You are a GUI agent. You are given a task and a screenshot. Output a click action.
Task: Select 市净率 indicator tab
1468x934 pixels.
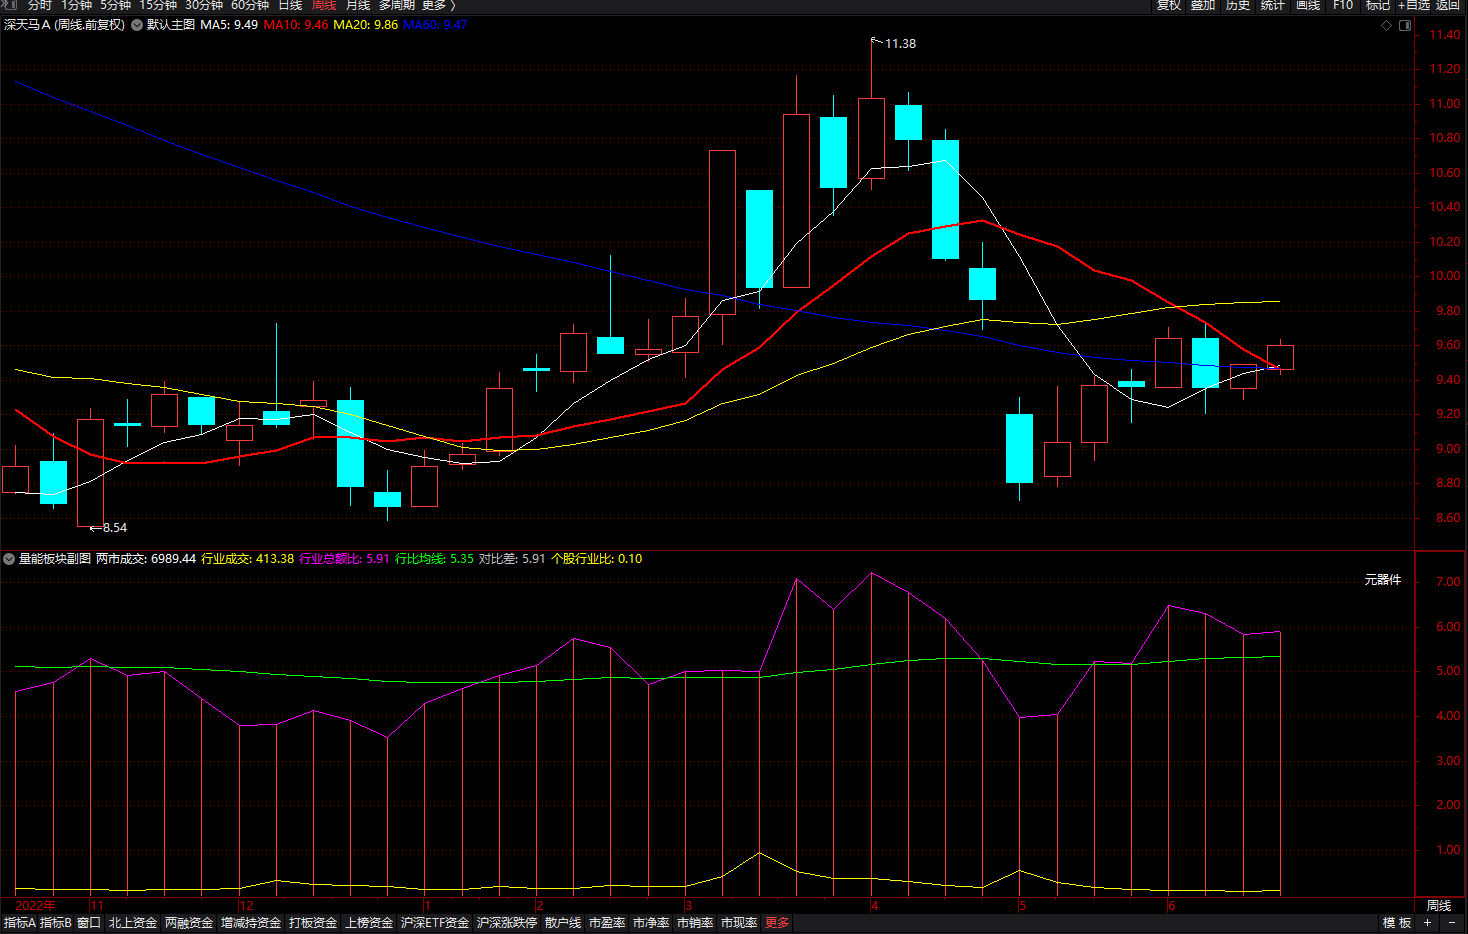[x=651, y=923]
